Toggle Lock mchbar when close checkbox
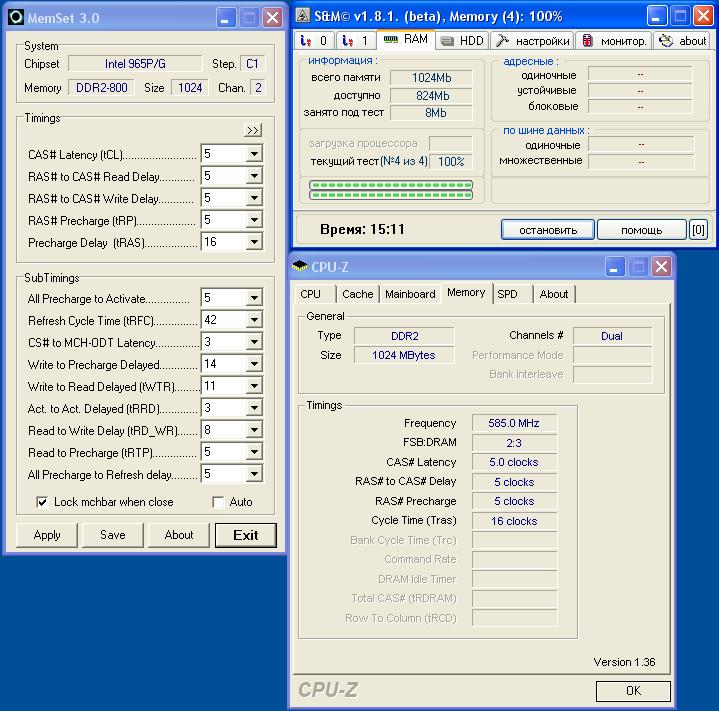 coord(42,502)
